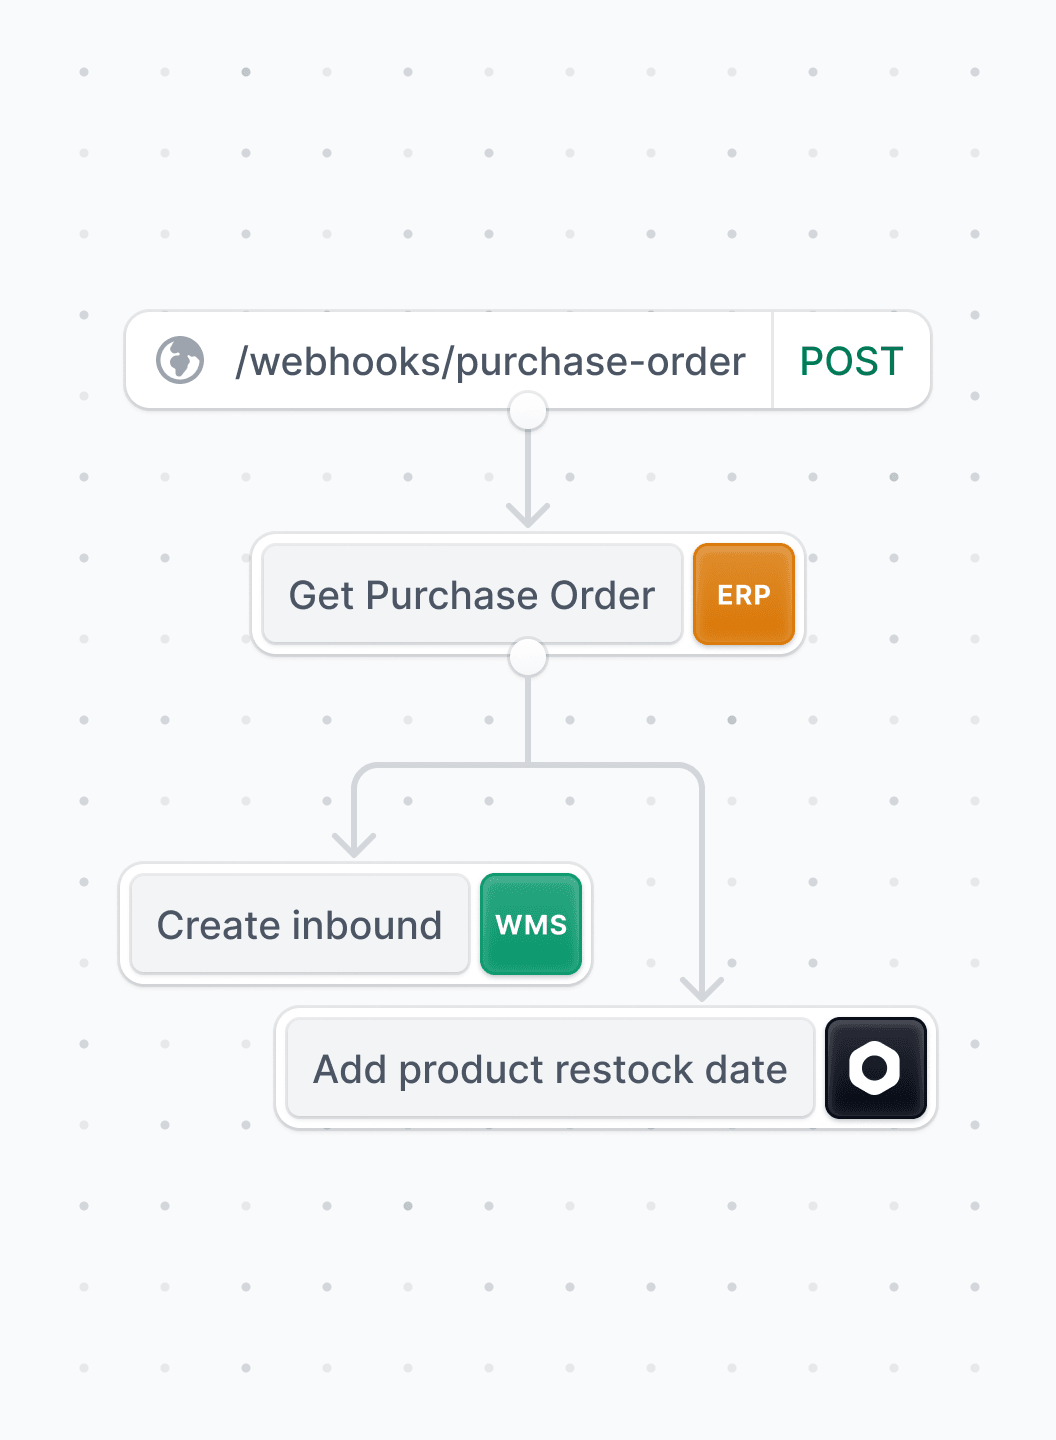Click the black hexagon app icon

click(x=876, y=1068)
